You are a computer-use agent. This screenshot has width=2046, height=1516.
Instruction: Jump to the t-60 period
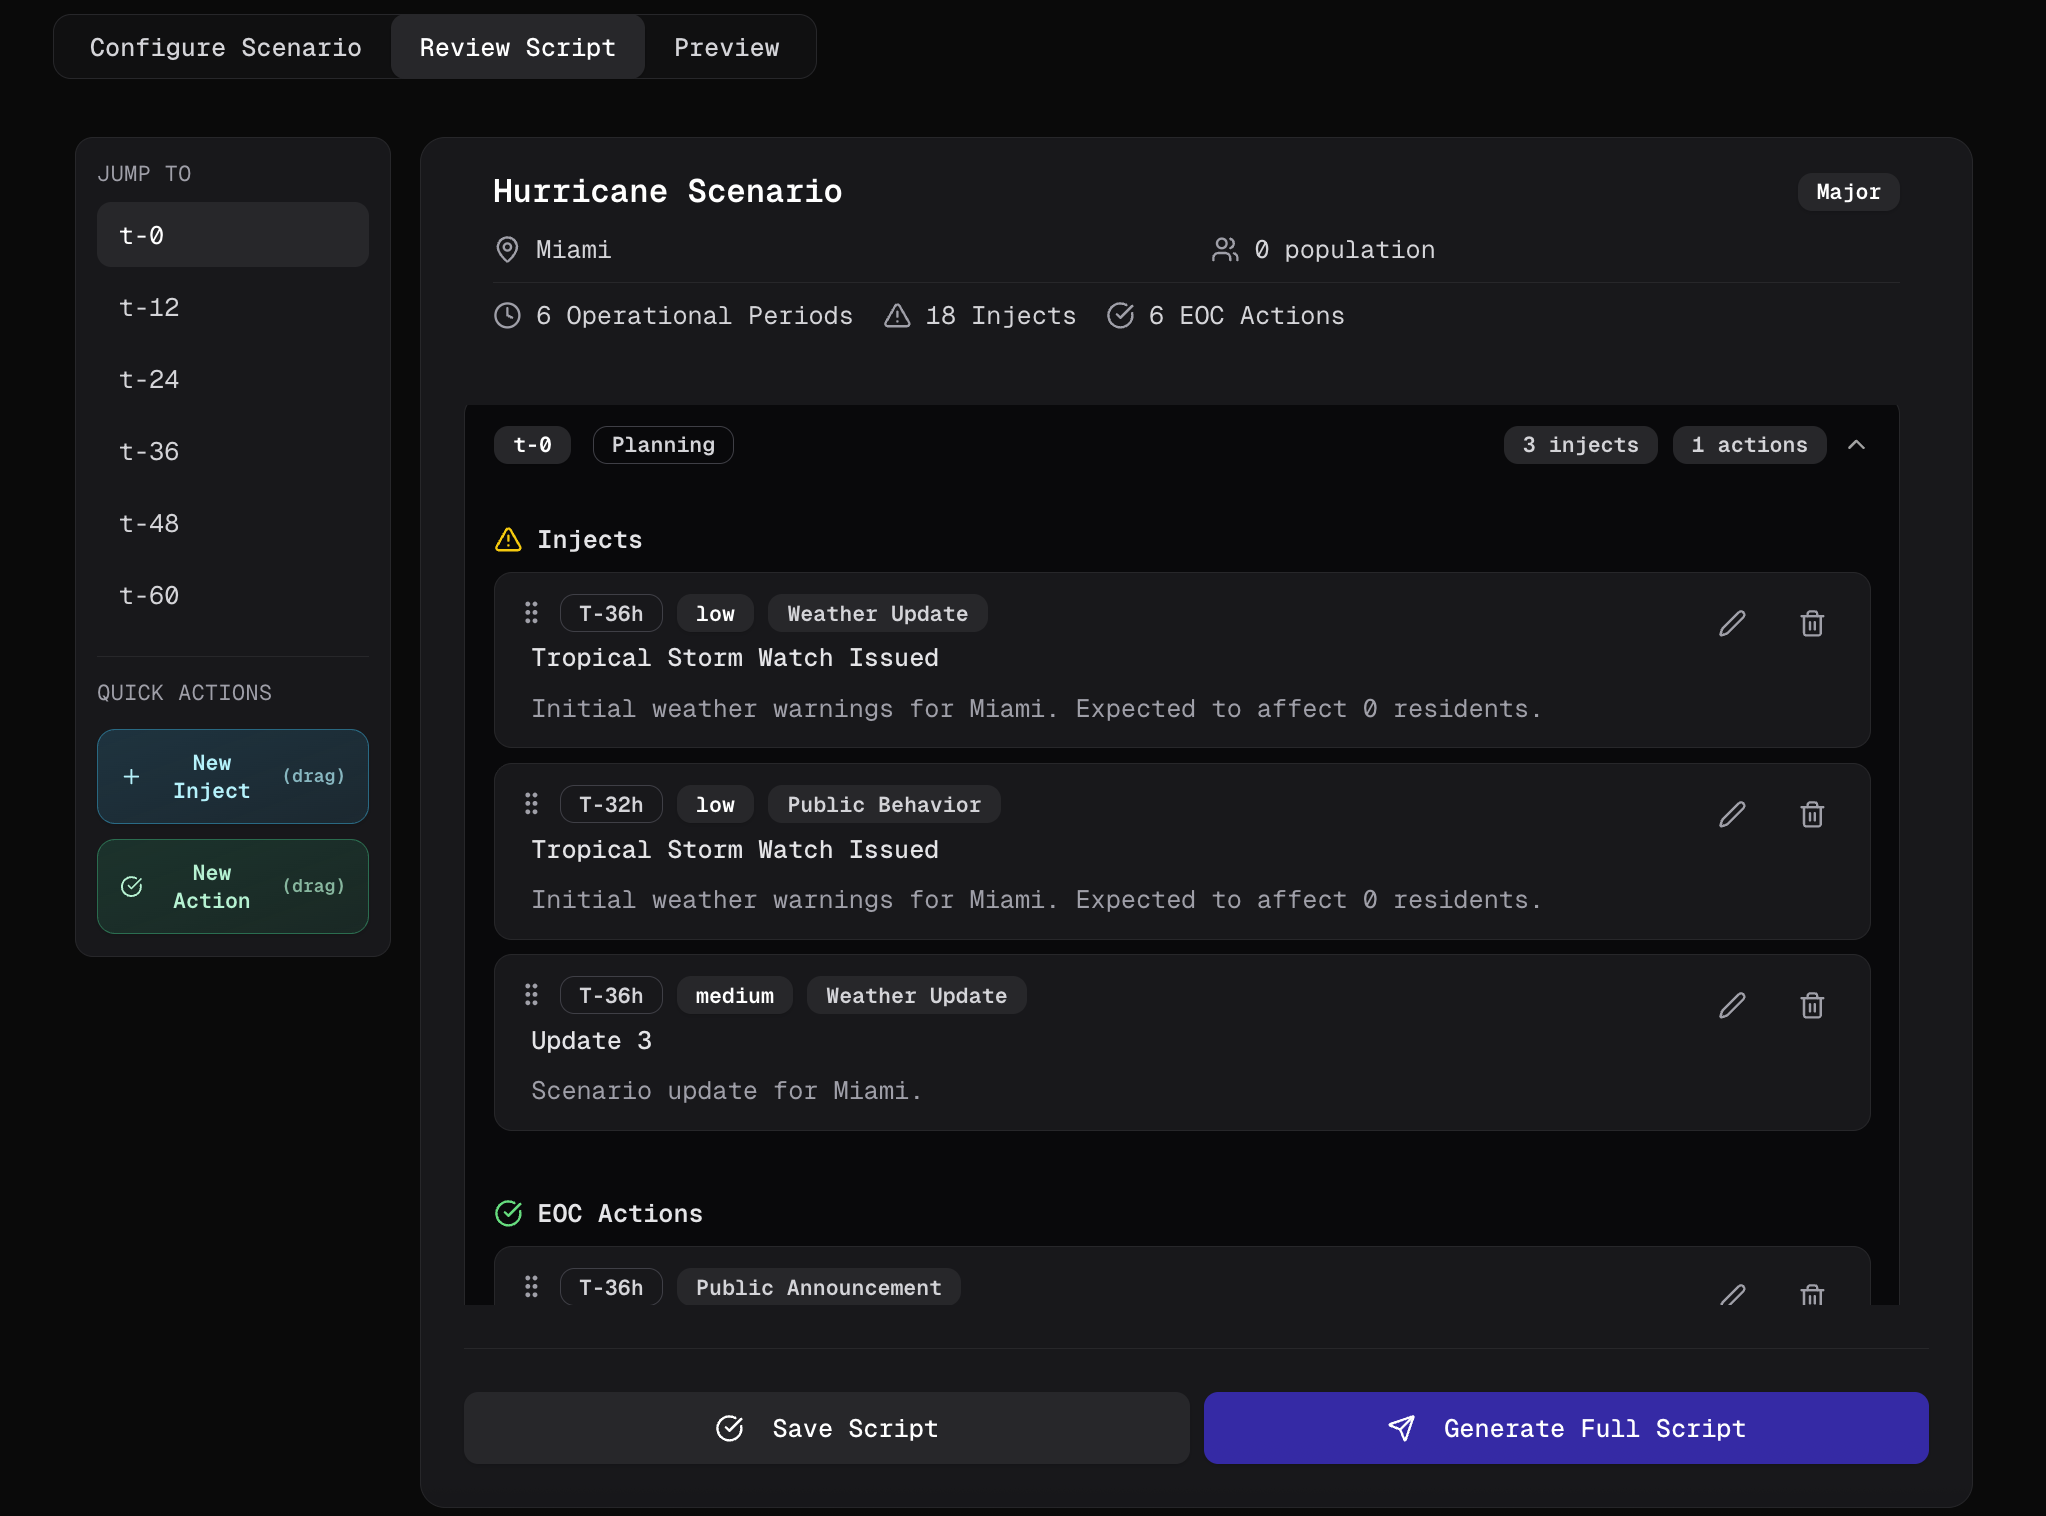[x=149, y=596]
